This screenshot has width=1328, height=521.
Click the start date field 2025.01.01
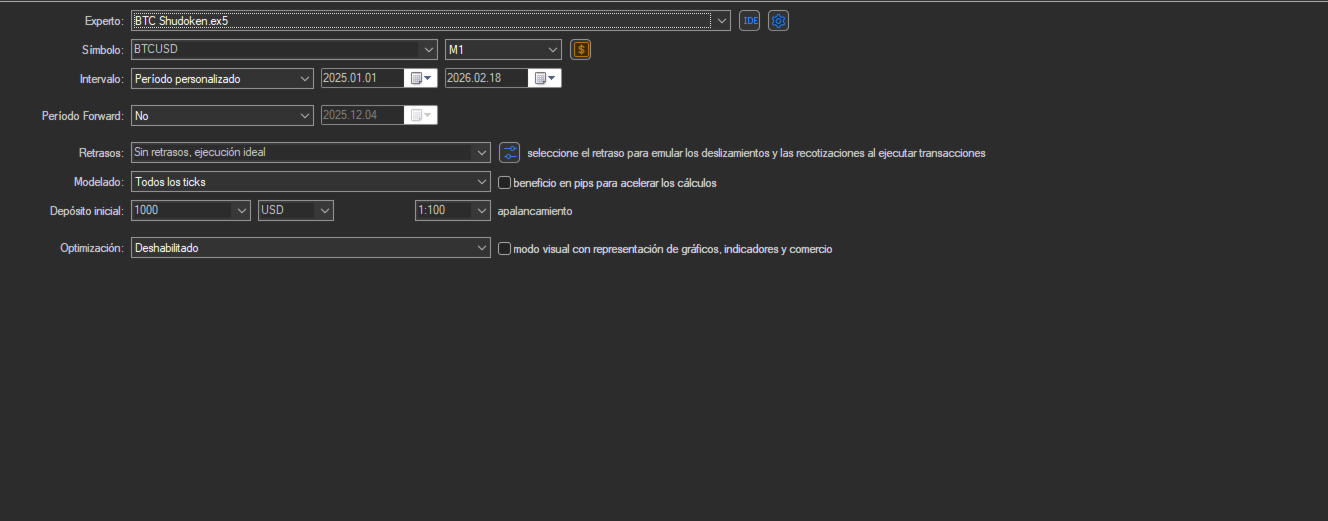pyautogui.click(x=362, y=78)
